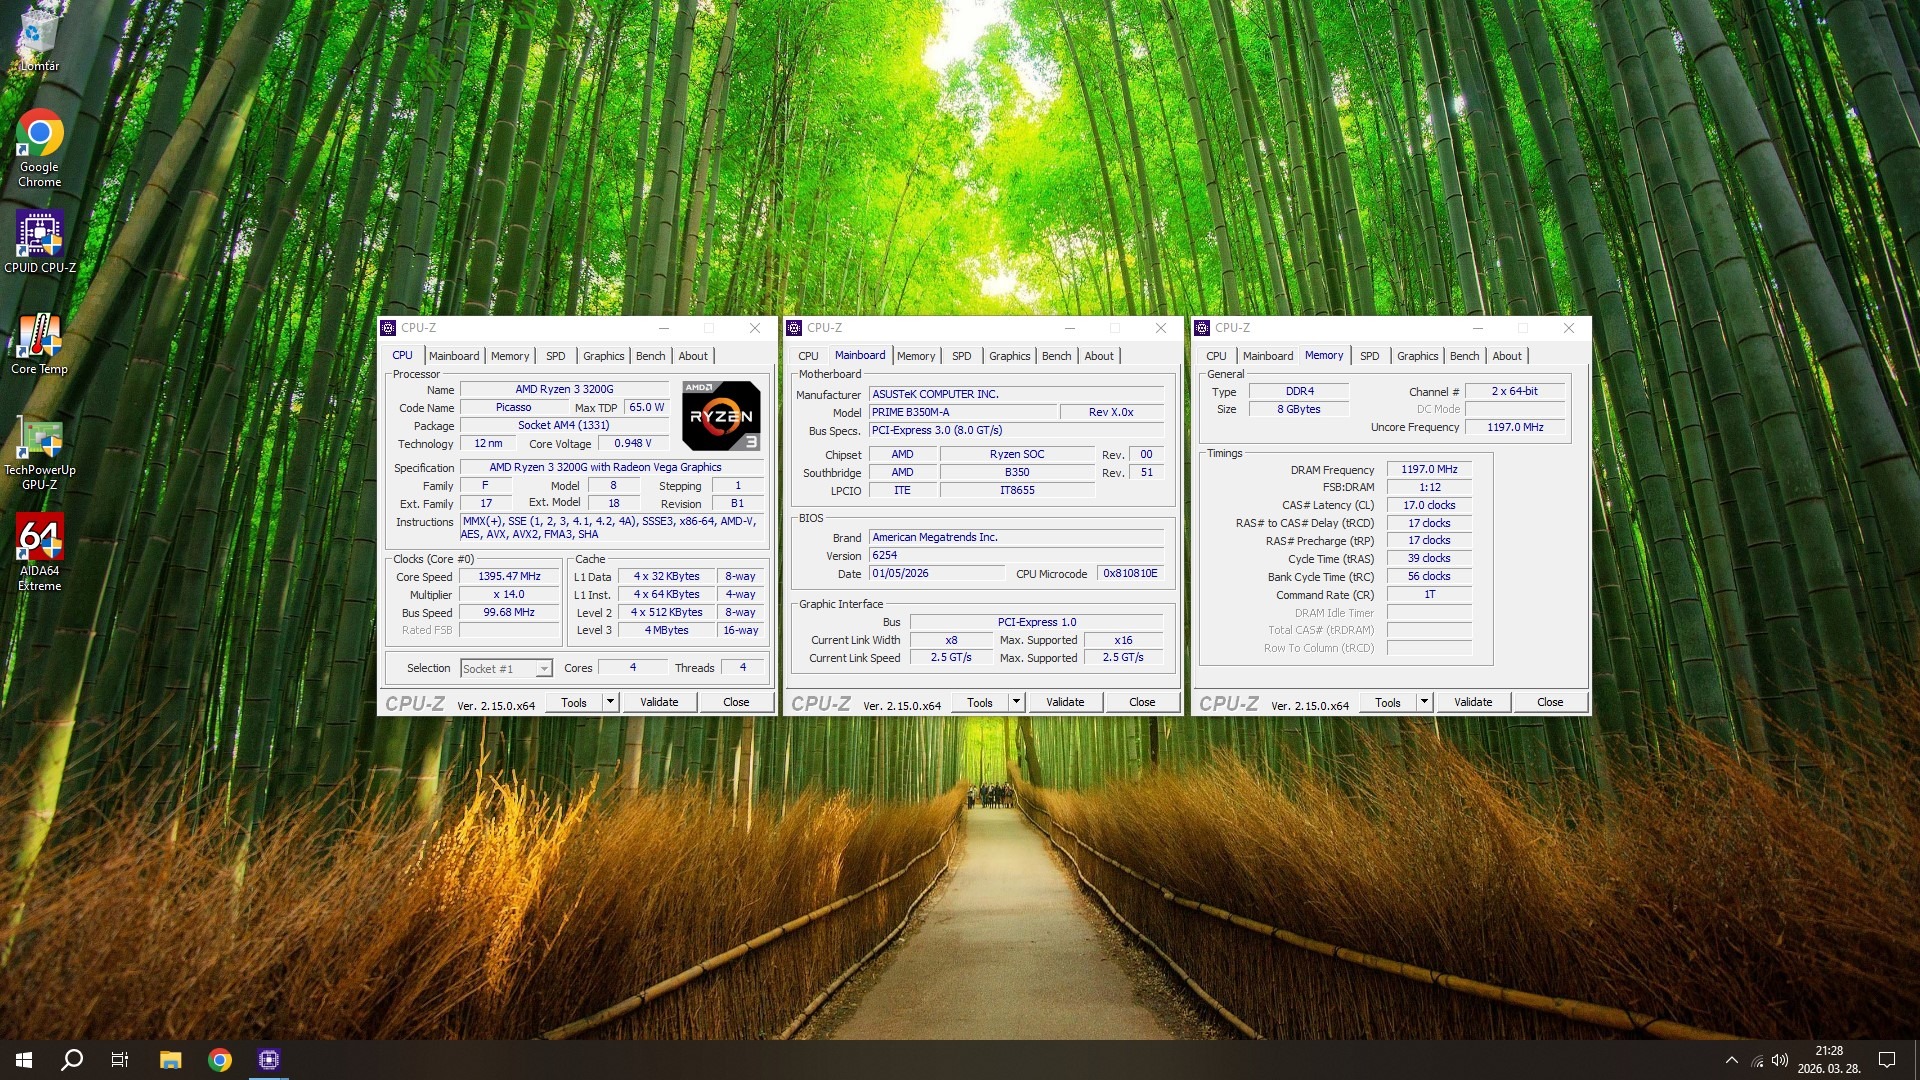Expand the Socket #1 selection dropdown

tap(544, 669)
